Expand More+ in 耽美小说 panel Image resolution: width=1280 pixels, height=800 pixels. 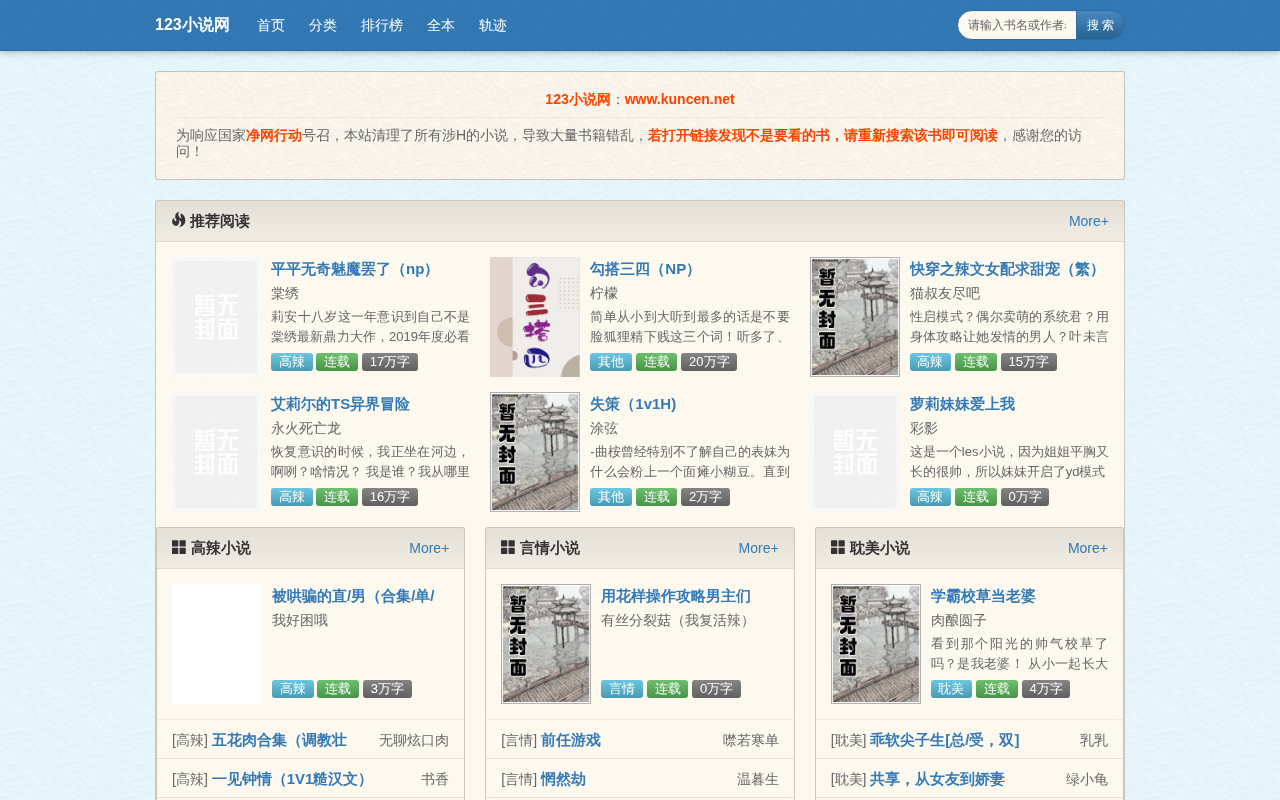(x=1088, y=548)
